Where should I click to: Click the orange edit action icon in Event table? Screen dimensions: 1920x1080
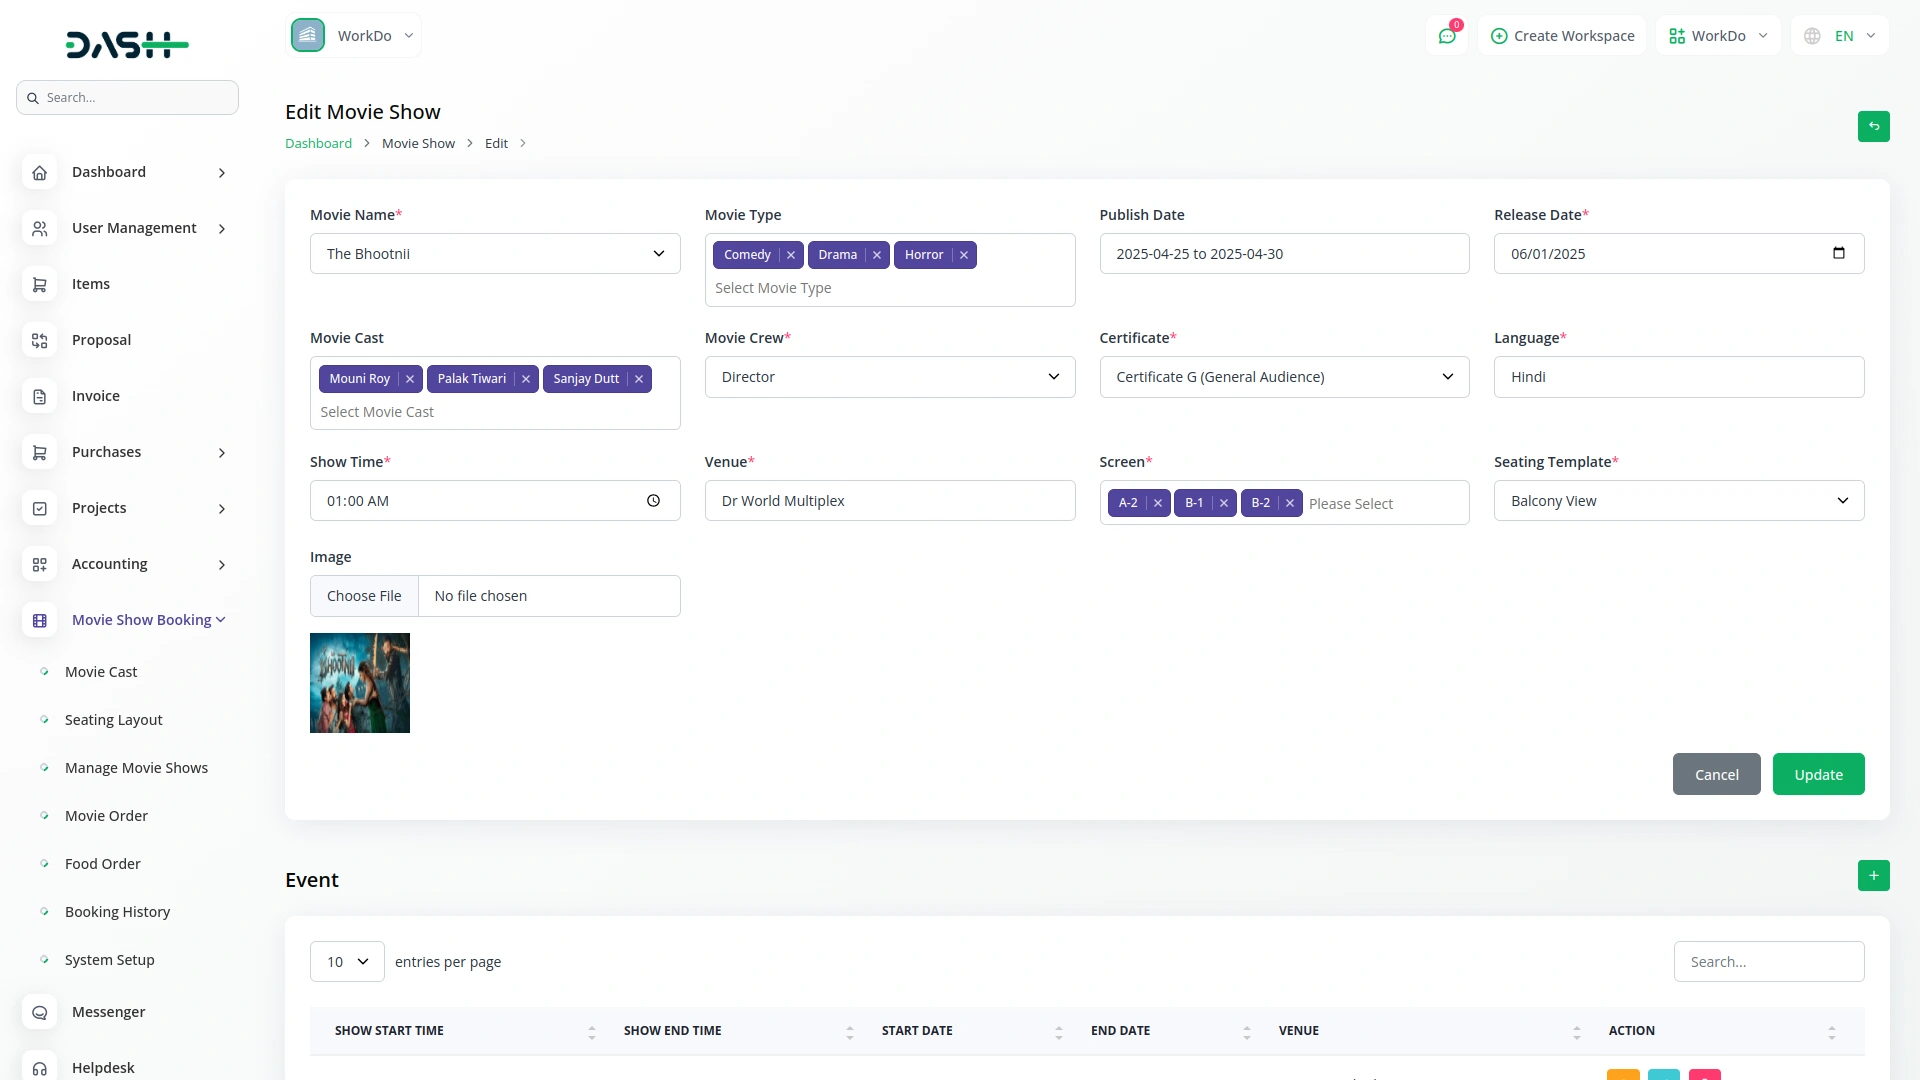click(x=1622, y=1075)
